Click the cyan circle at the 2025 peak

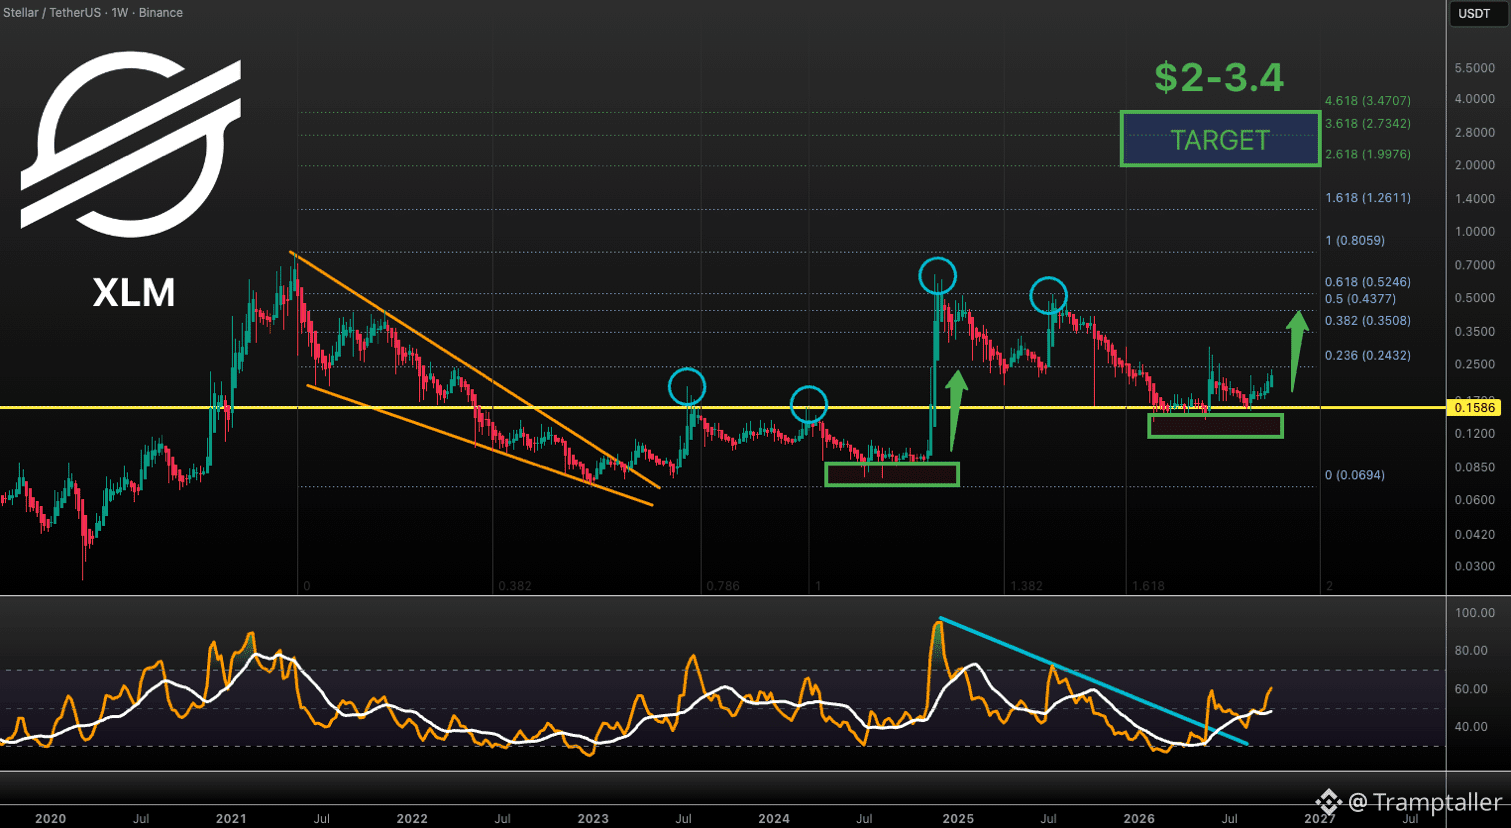click(x=938, y=275)
